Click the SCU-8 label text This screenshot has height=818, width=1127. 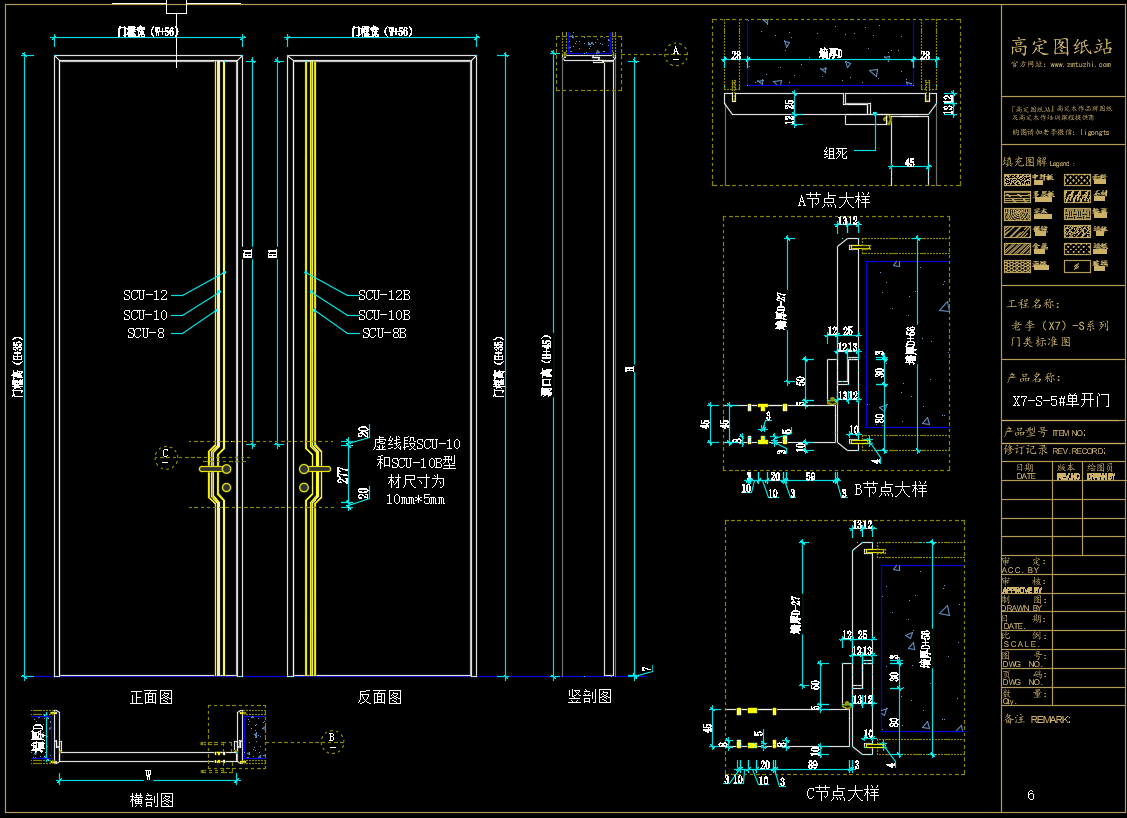click(146, 333)
